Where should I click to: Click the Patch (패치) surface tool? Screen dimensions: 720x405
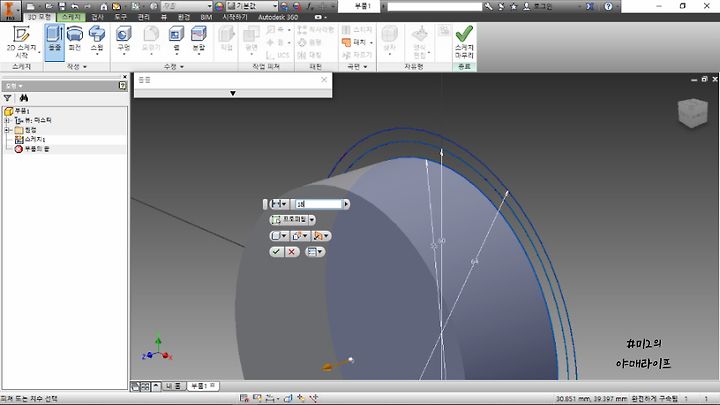pos(356,42)
